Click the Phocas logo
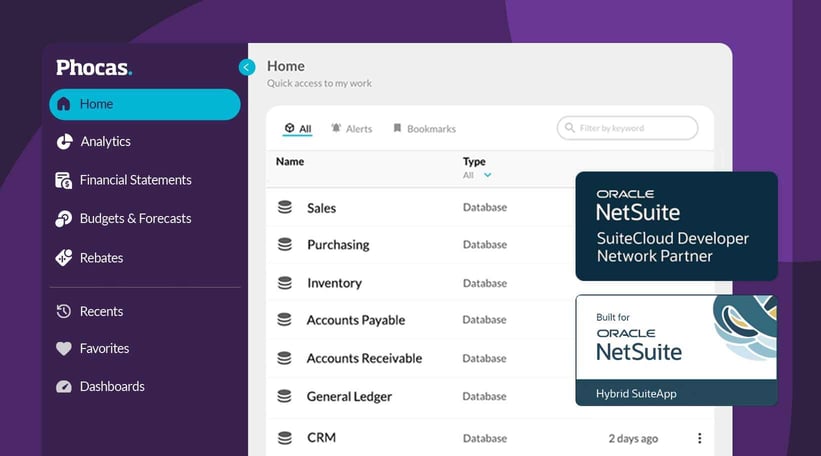 coord(94,68)
